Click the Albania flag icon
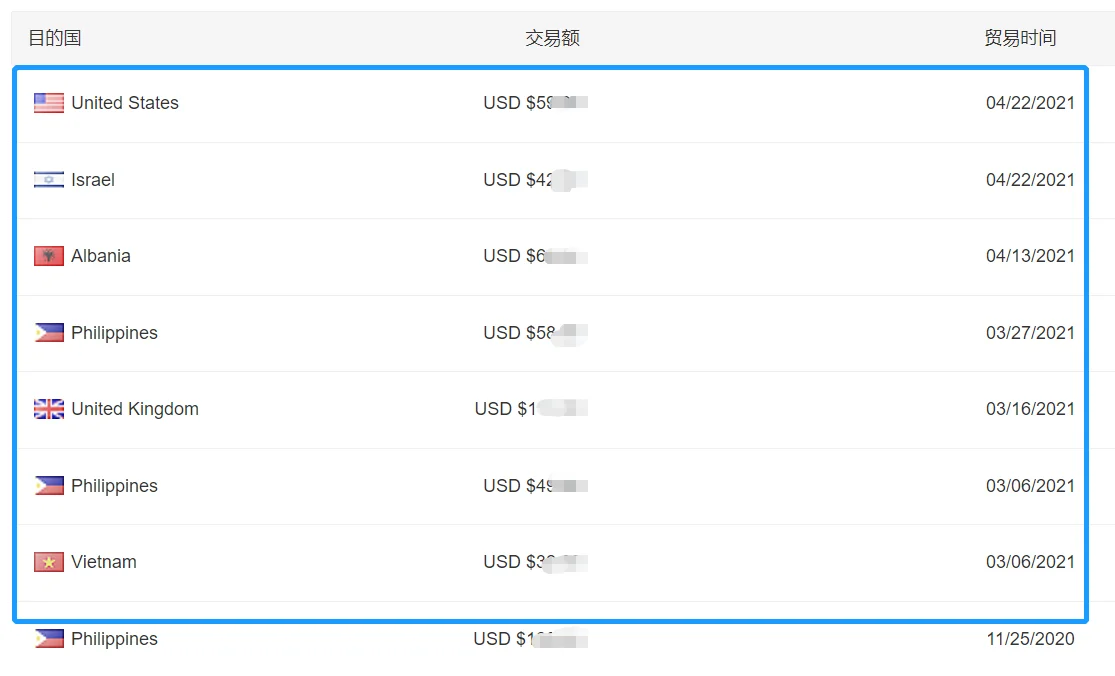1115x676 pixels. point(49,256)
